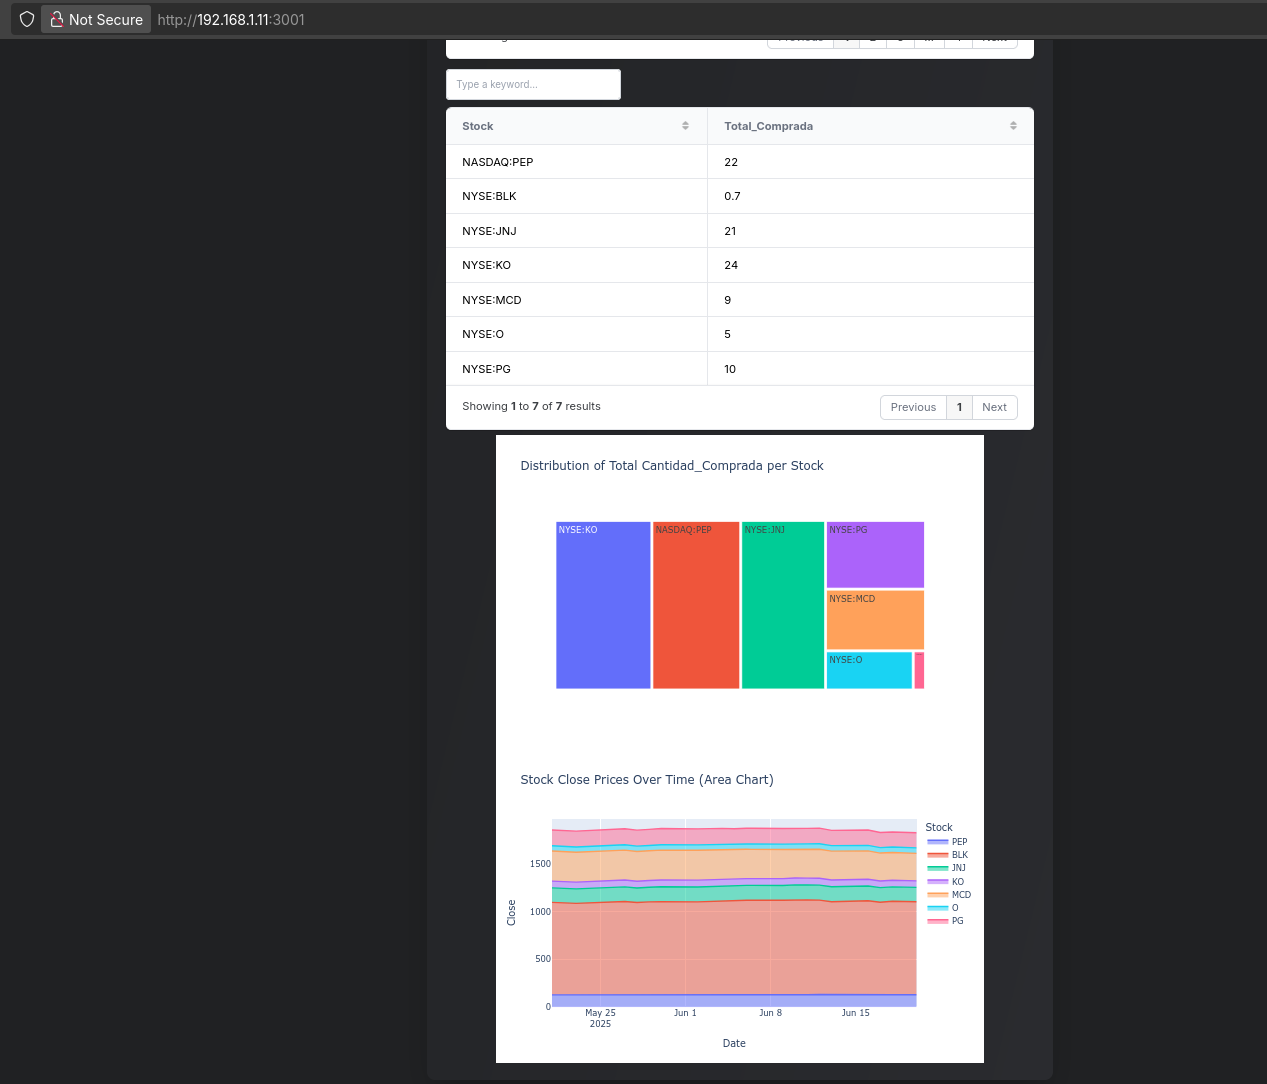Click the 1000 y-axis tick label

point(540,912)
